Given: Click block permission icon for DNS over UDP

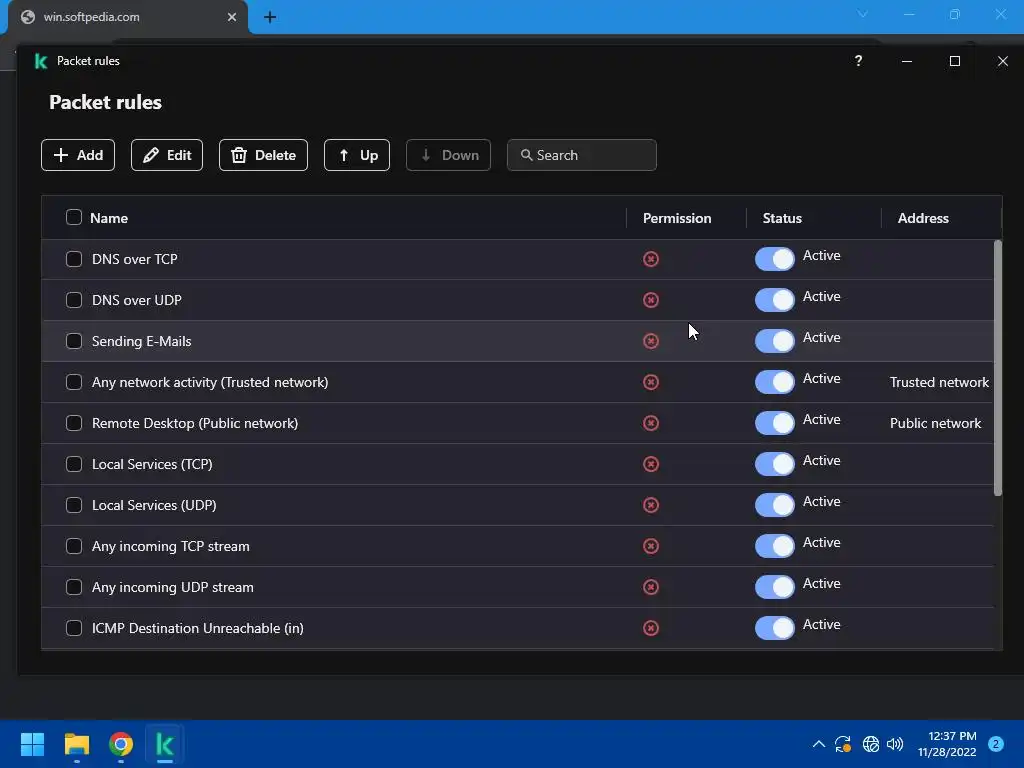Looking at the screenshot, I should 650,300.
